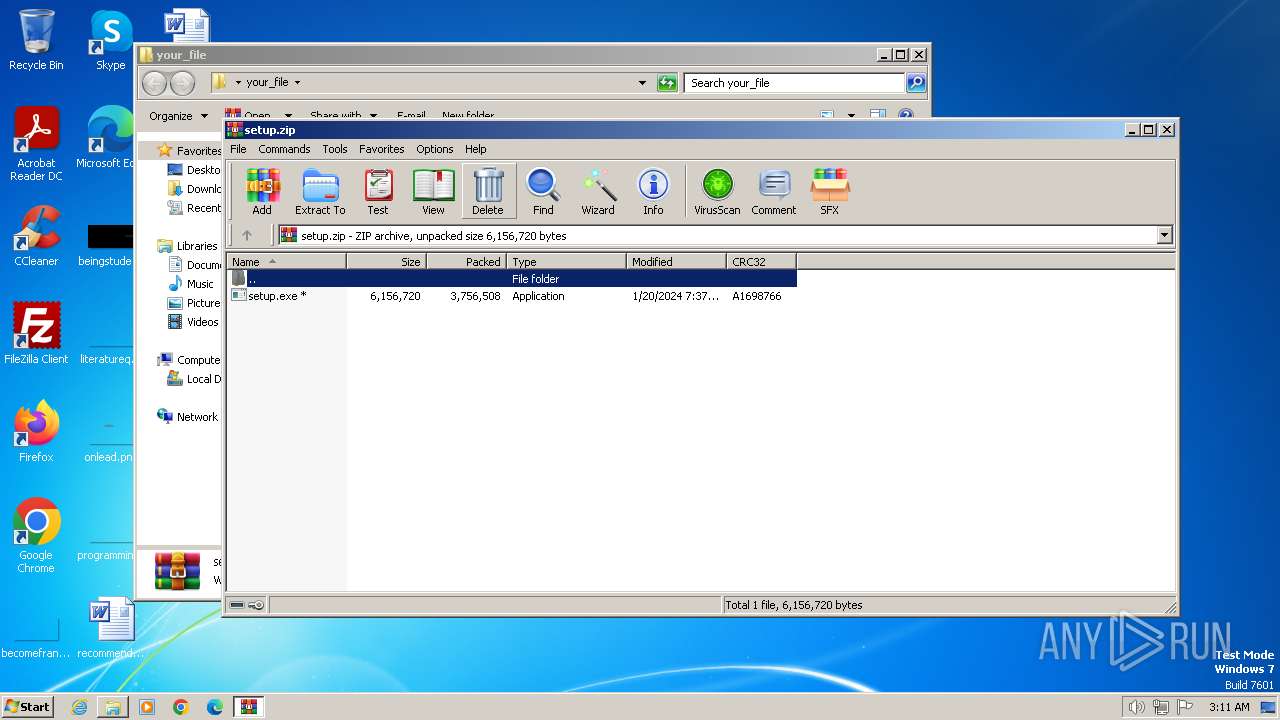Open the Organize dropdown in Explorer

pos(178,116)
